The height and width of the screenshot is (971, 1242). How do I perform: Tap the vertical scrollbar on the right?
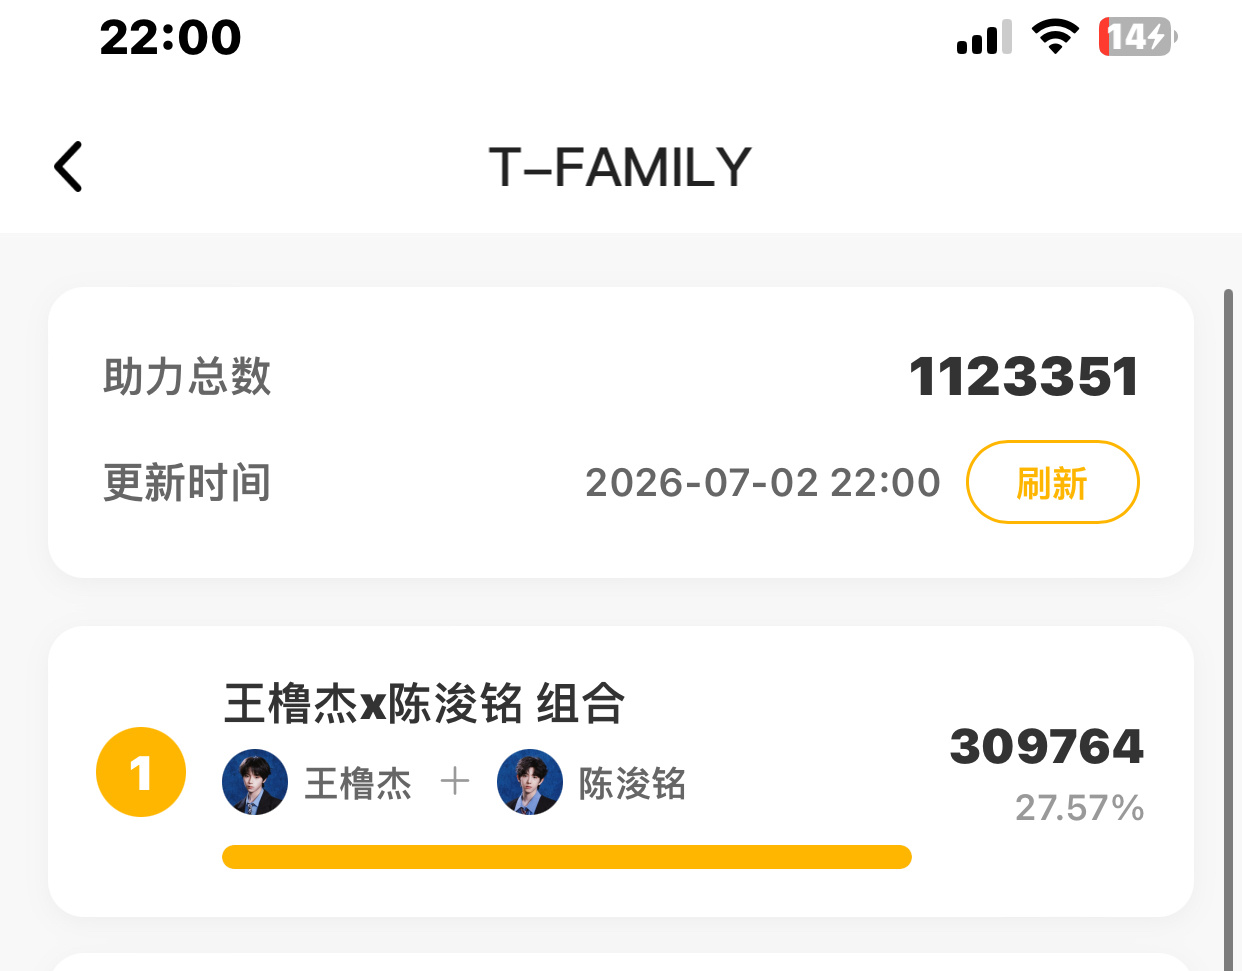click(x=1229, y=630)
